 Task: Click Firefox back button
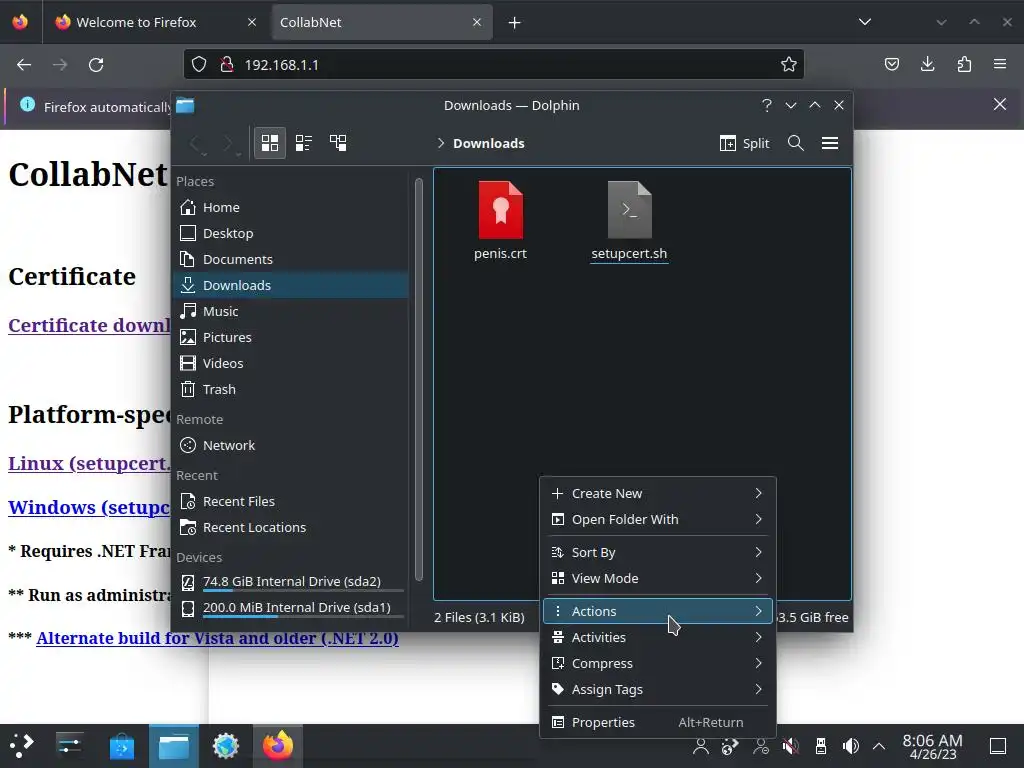tap(24, 65)
